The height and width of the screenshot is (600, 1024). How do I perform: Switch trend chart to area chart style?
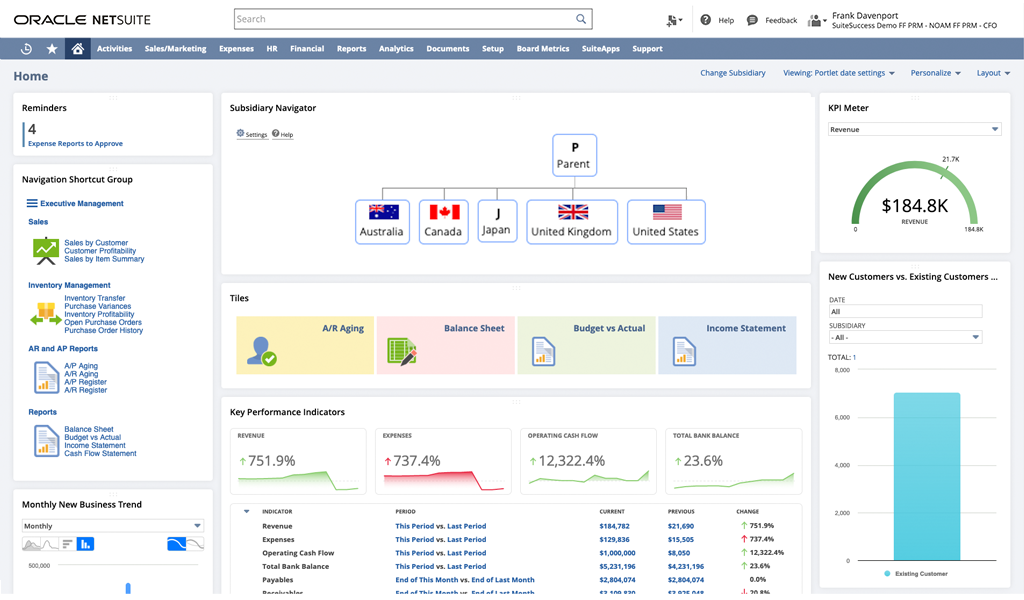[31, 544]
